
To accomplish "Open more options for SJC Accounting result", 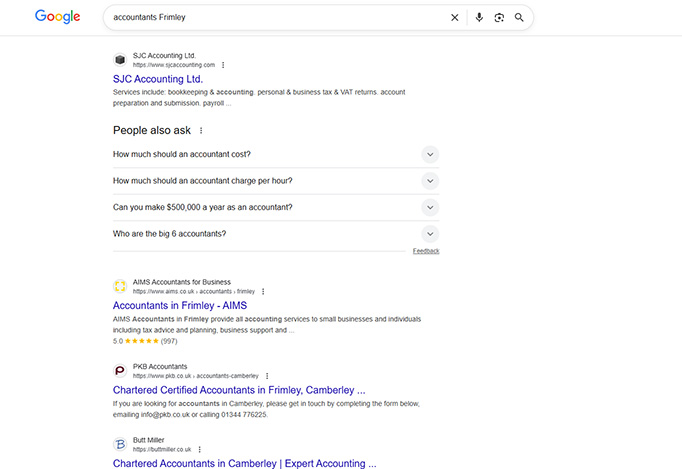I will 223,65.
